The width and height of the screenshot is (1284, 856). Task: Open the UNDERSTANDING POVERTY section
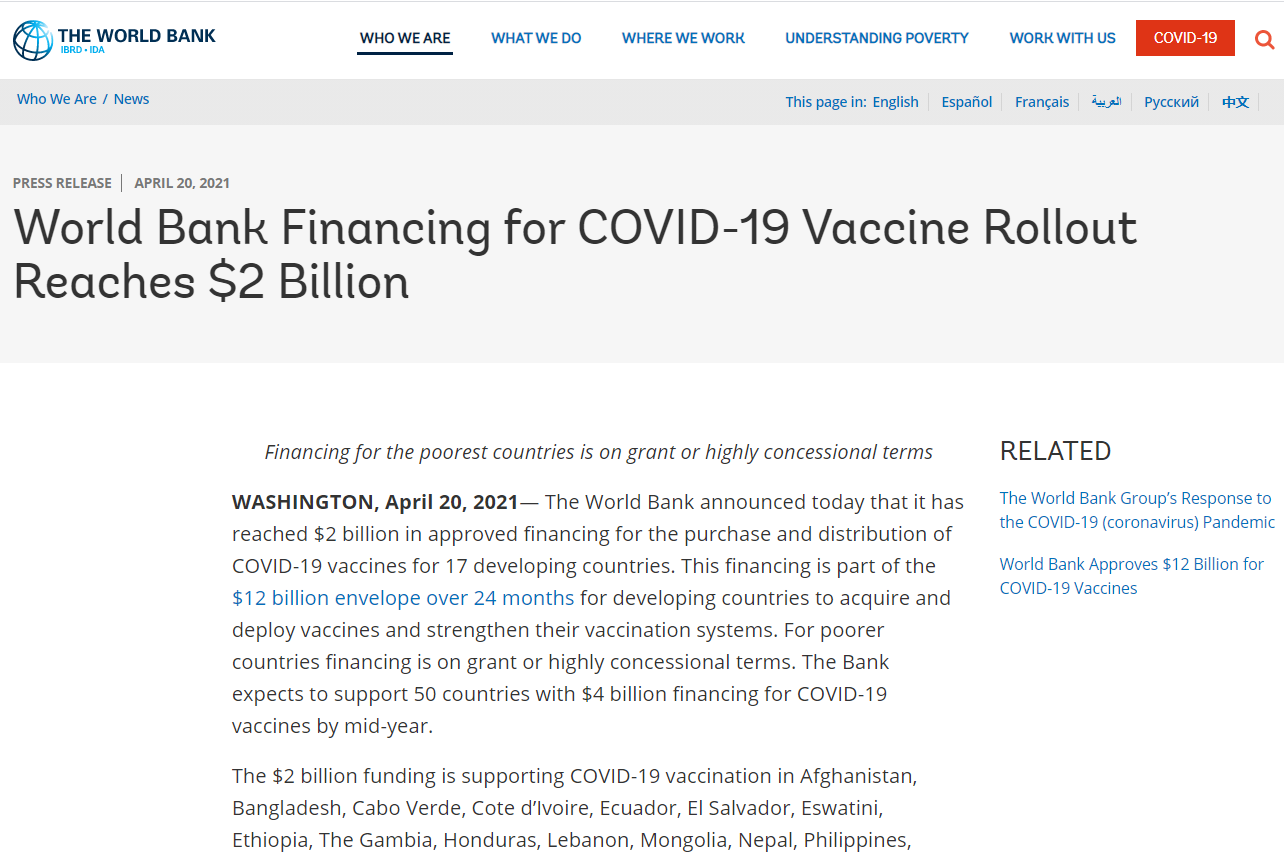[x=877, y=37]
